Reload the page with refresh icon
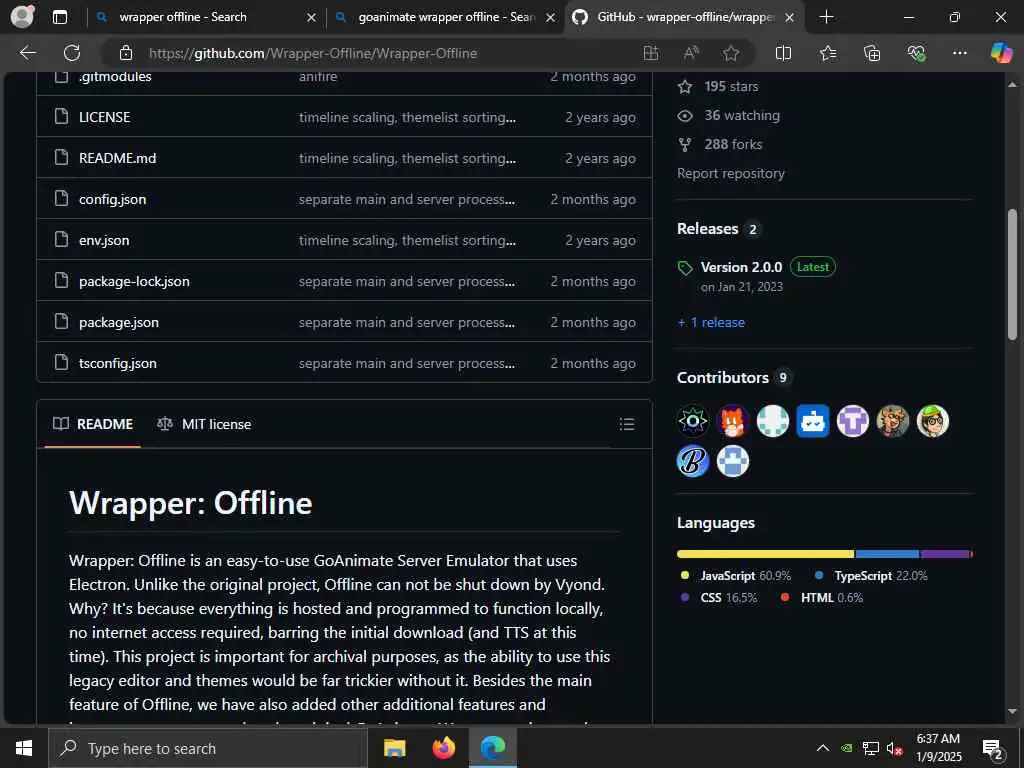1024x768 pixels. 72,53
